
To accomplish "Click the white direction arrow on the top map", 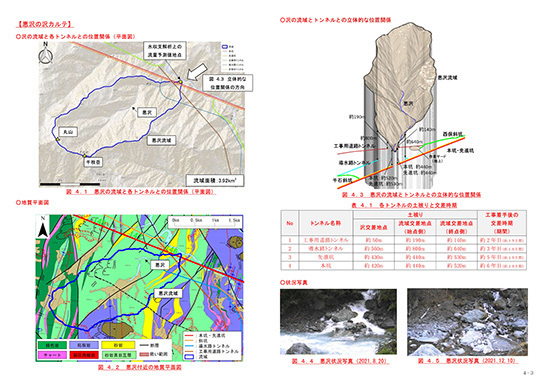I will [196, 72].
